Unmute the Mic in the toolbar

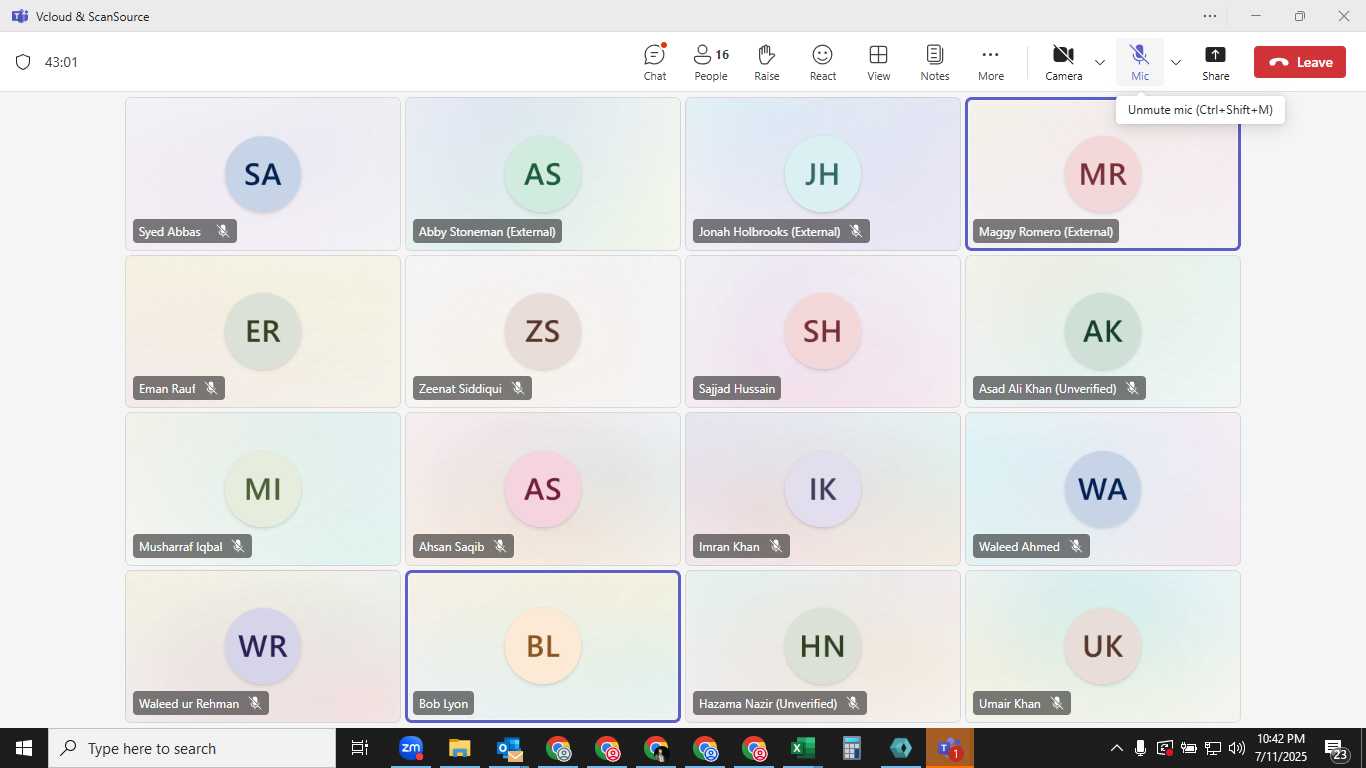[x=1140, y=62]
